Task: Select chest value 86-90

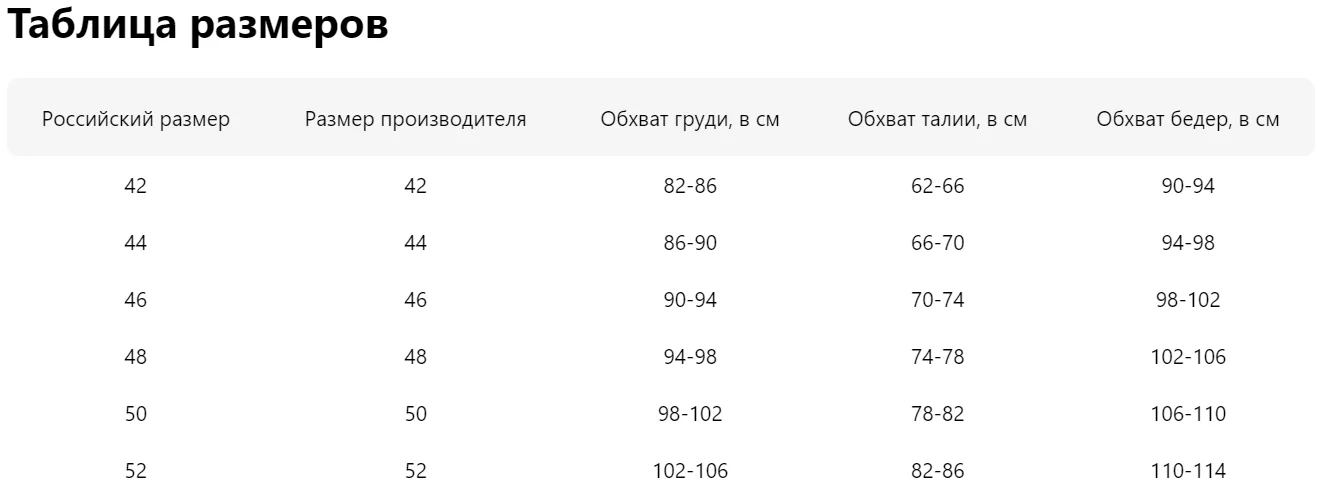Action: click(690, 243)
